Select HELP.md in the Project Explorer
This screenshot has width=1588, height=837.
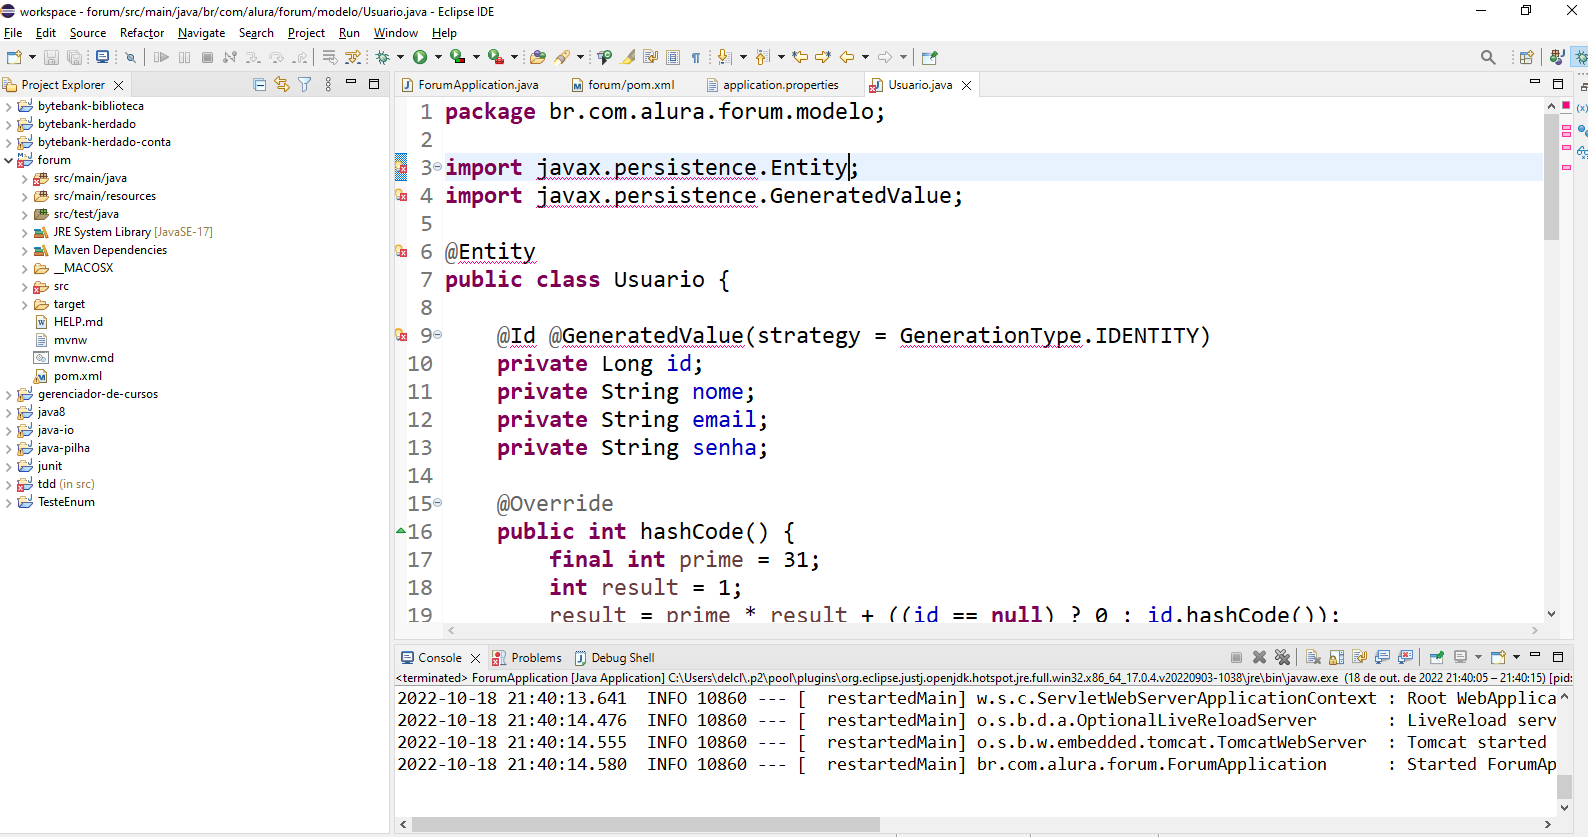pyautogui.click(x=69, y=322)
